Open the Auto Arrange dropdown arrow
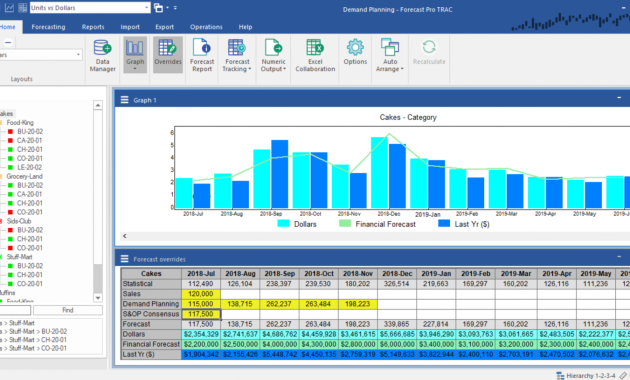The width and height of the screenshot is (630, 380). click(x=402, y=69)
